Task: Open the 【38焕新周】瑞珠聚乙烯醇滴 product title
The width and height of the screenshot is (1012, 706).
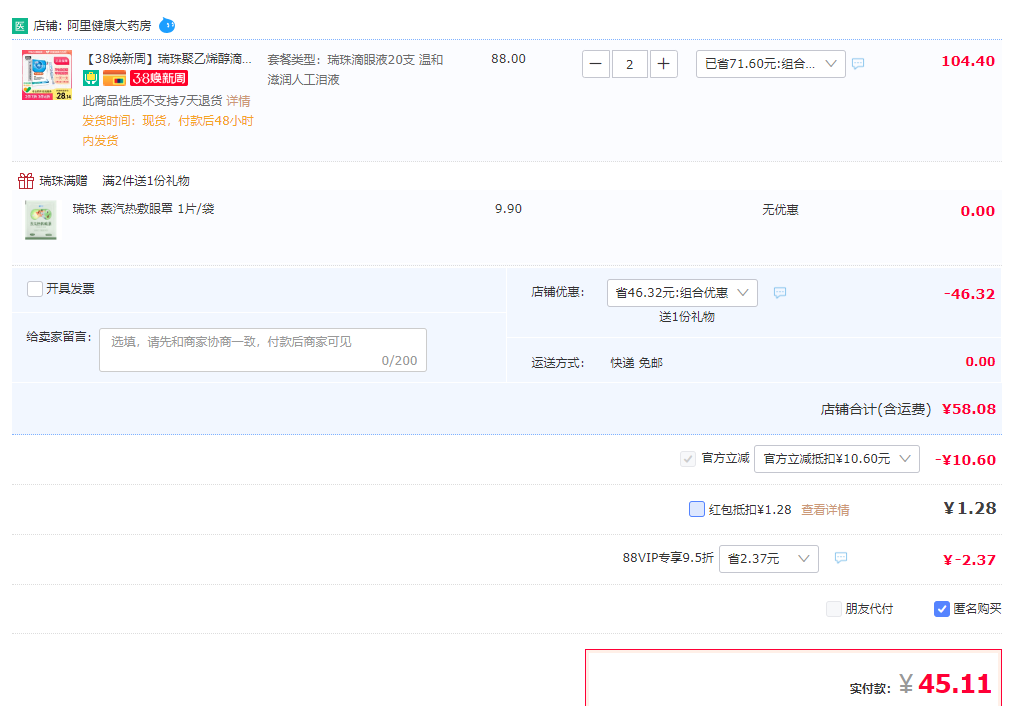Action: 167,59
